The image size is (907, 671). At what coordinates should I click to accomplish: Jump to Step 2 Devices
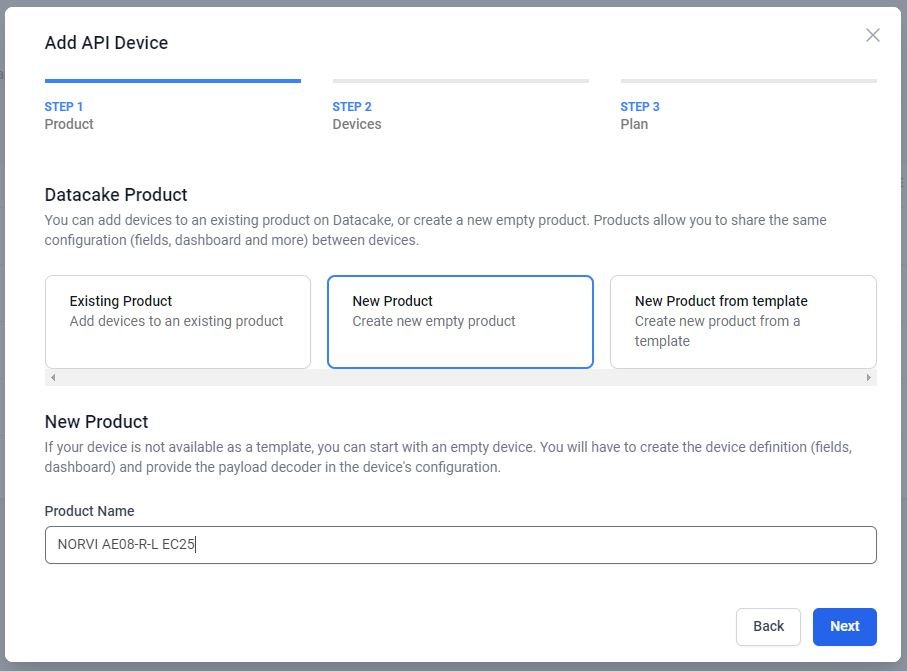(x=357, y=115)
